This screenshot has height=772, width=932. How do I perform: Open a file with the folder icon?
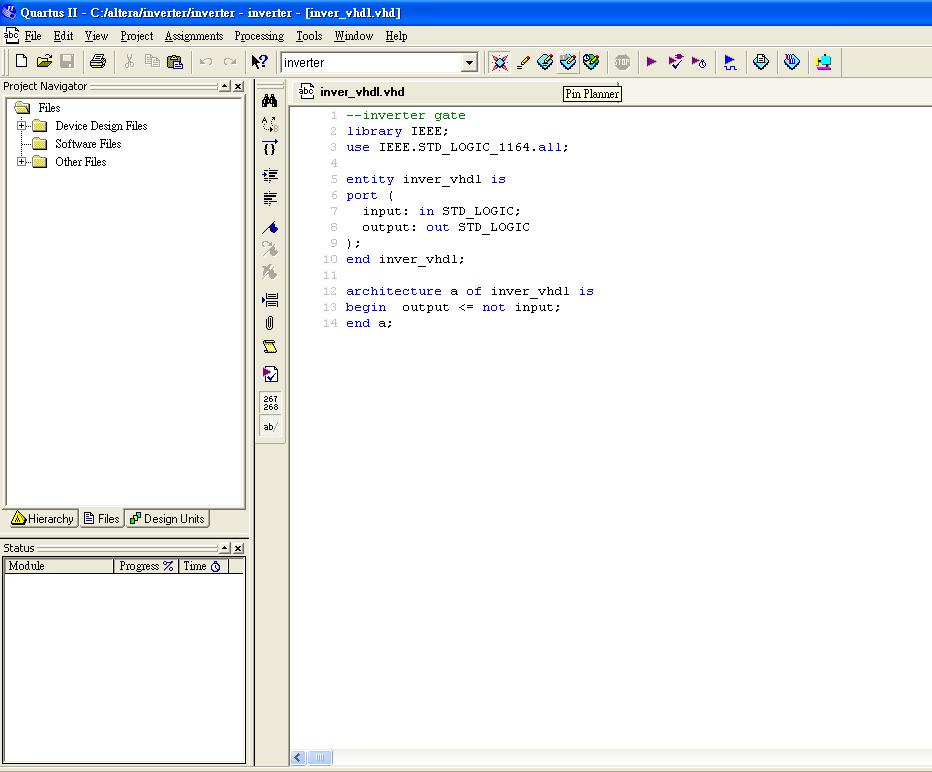pyautogui.click(x=44, y=62)
